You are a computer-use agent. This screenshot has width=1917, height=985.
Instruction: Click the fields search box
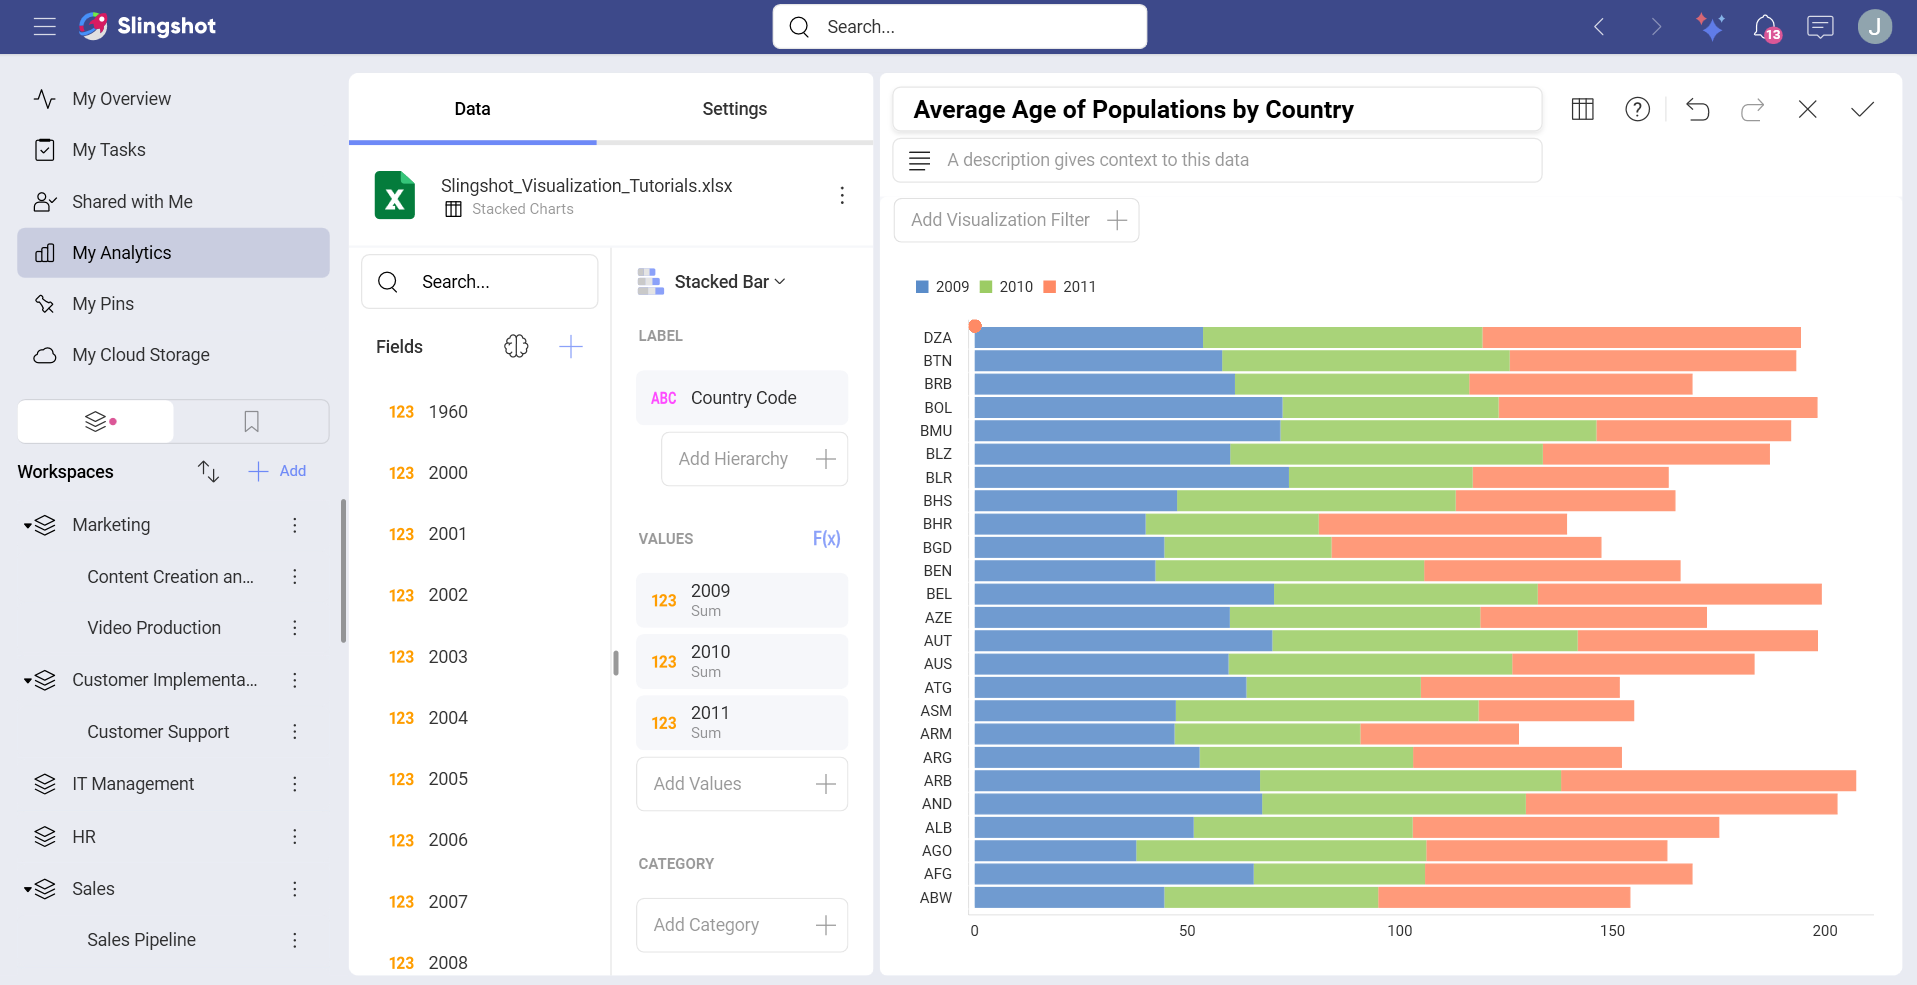[480, 282]
